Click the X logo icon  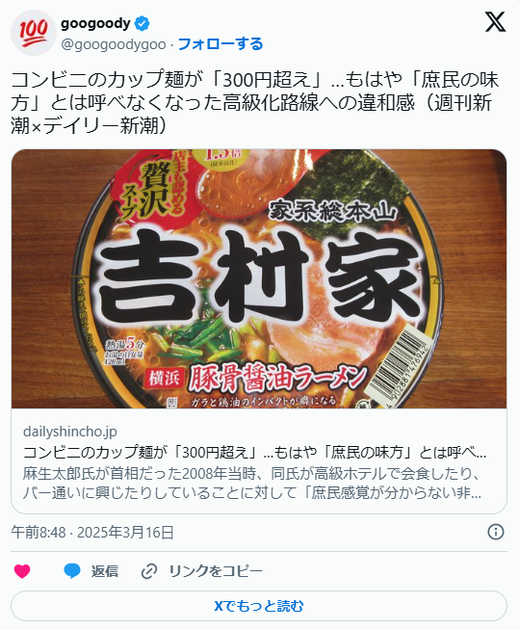tap(495, 22)
